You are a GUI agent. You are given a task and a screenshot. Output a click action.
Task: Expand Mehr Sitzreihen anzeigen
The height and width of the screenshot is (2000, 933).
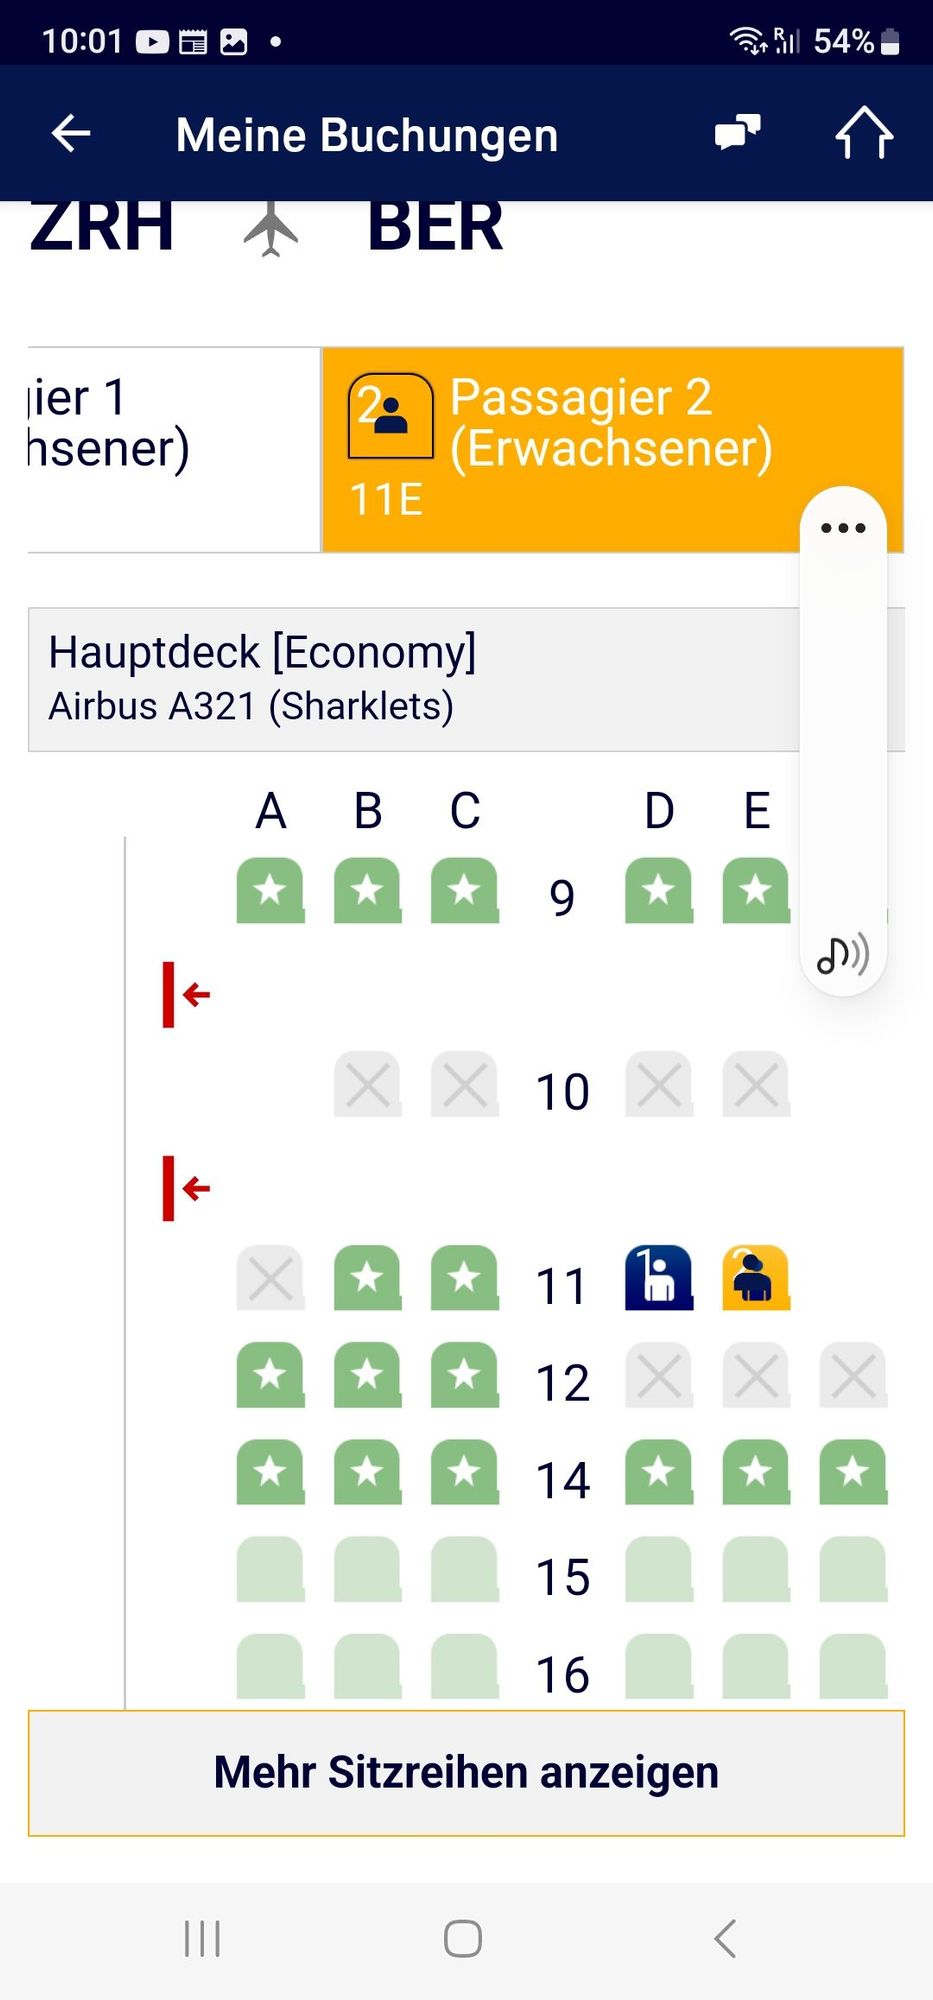466,1773
